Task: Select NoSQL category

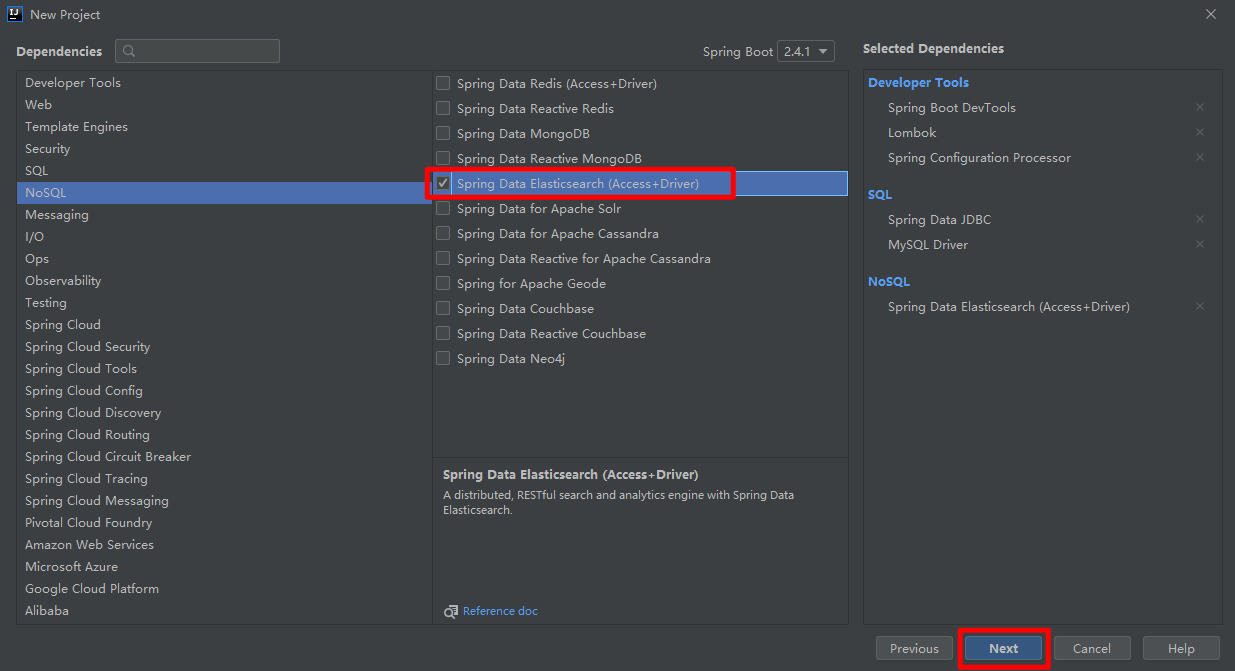Action: 224,192
